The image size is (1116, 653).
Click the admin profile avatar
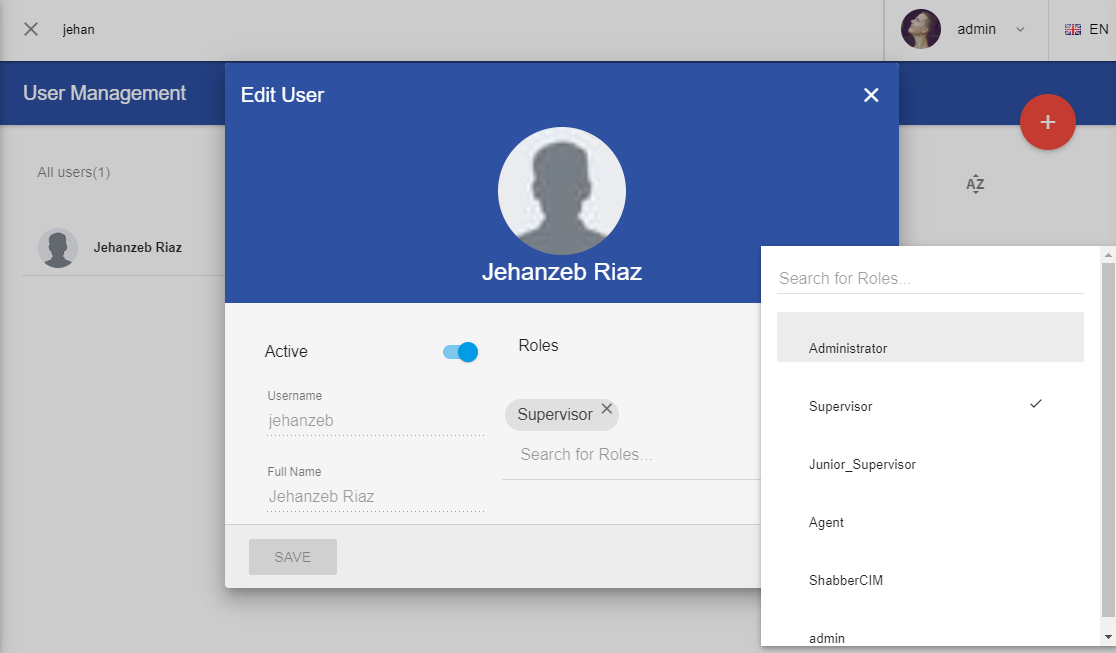(920, 29)
